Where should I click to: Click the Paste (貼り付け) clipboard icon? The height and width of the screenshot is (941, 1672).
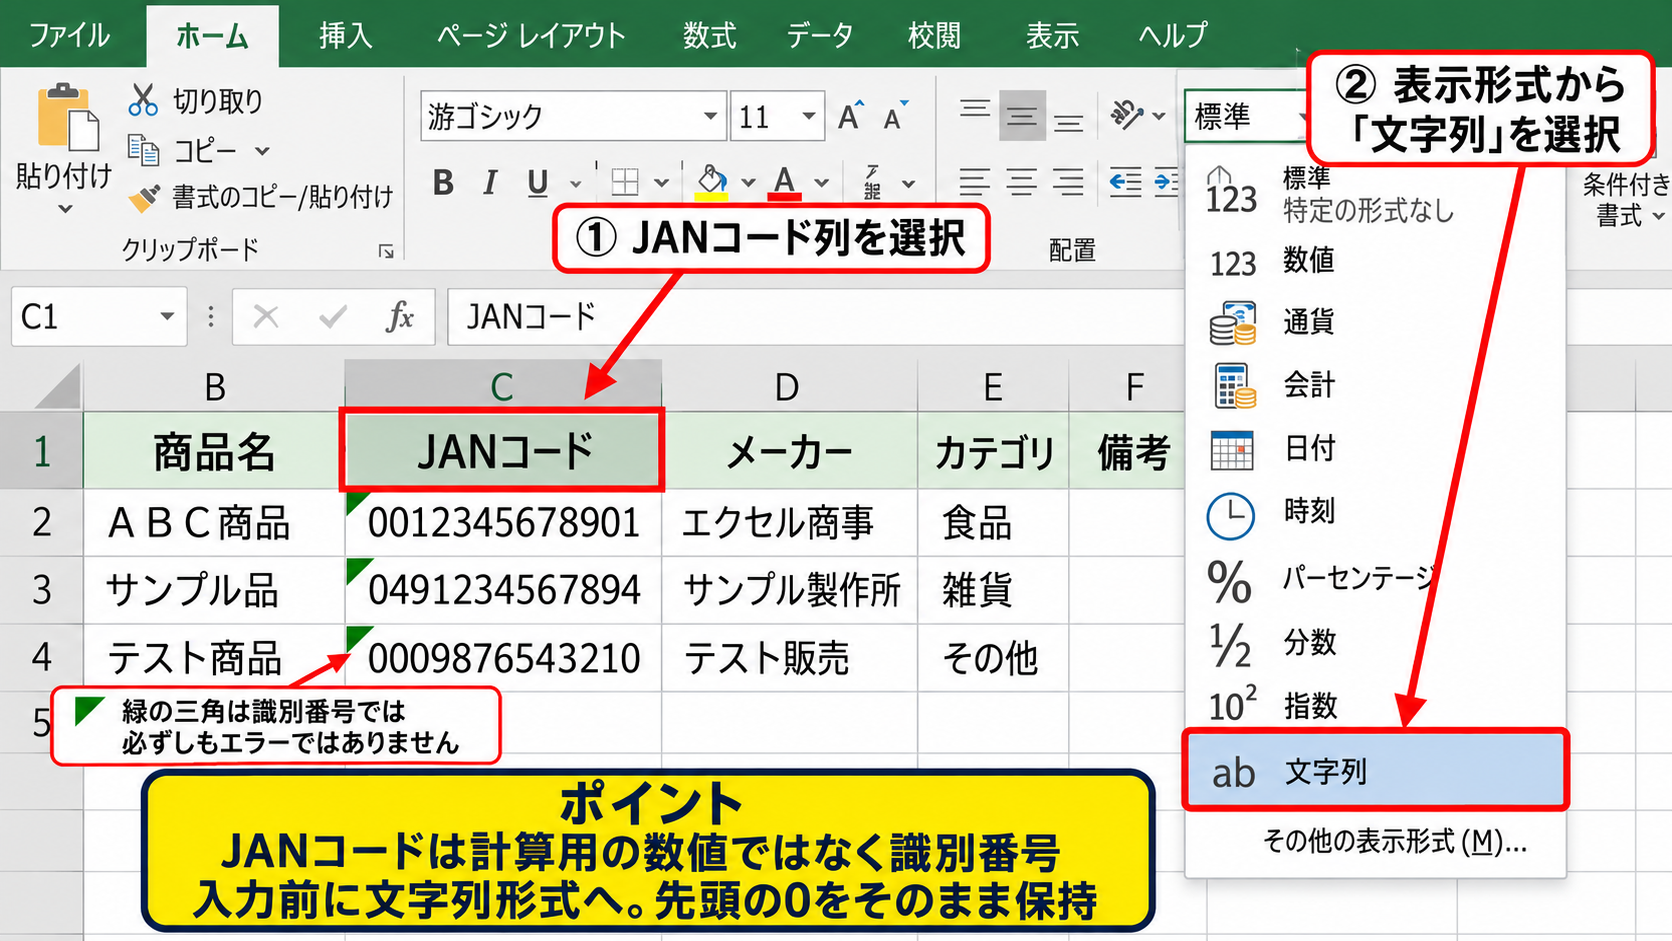click(67, 116)
